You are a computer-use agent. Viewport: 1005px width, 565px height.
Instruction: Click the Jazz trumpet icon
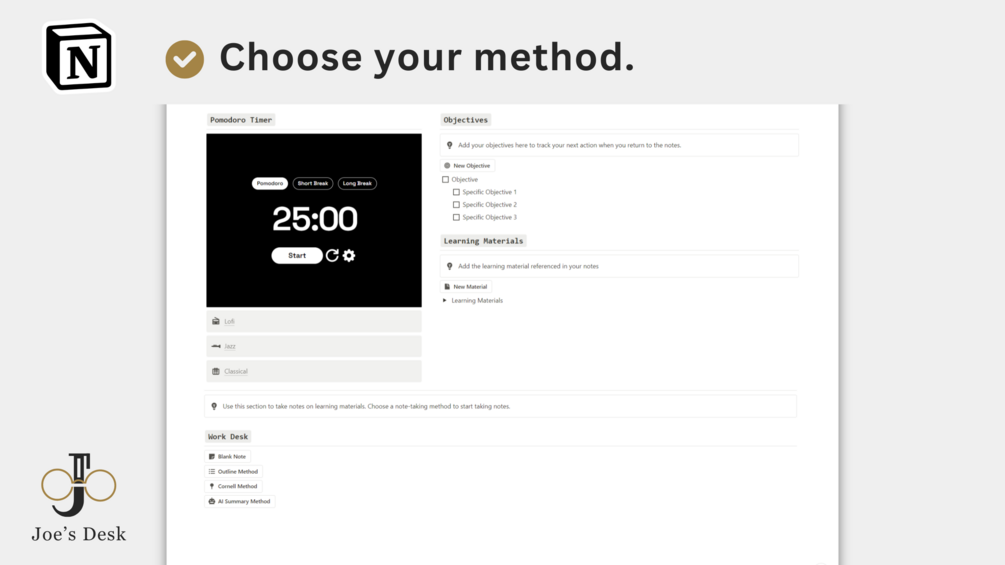(x=216, y=346)
